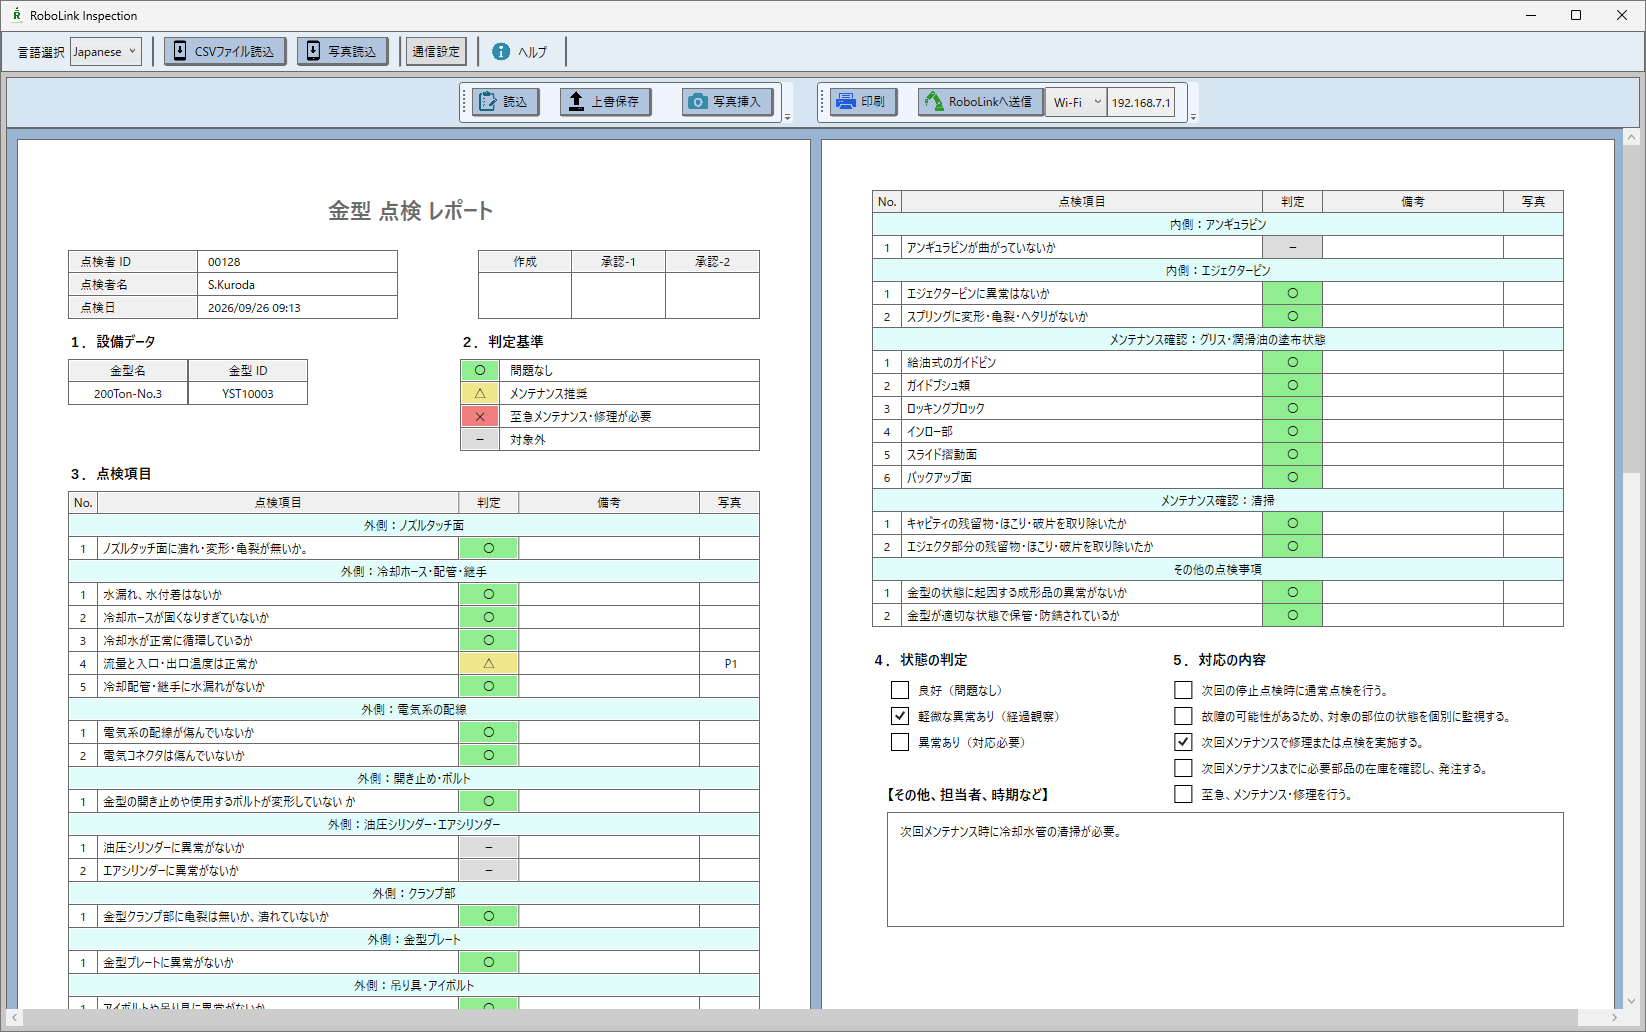Viewport: 1646px width, 1032px height.
Task: Click the RoboLinkへ送信 button text
Action: pyautogui.click(x=990, y=101)
